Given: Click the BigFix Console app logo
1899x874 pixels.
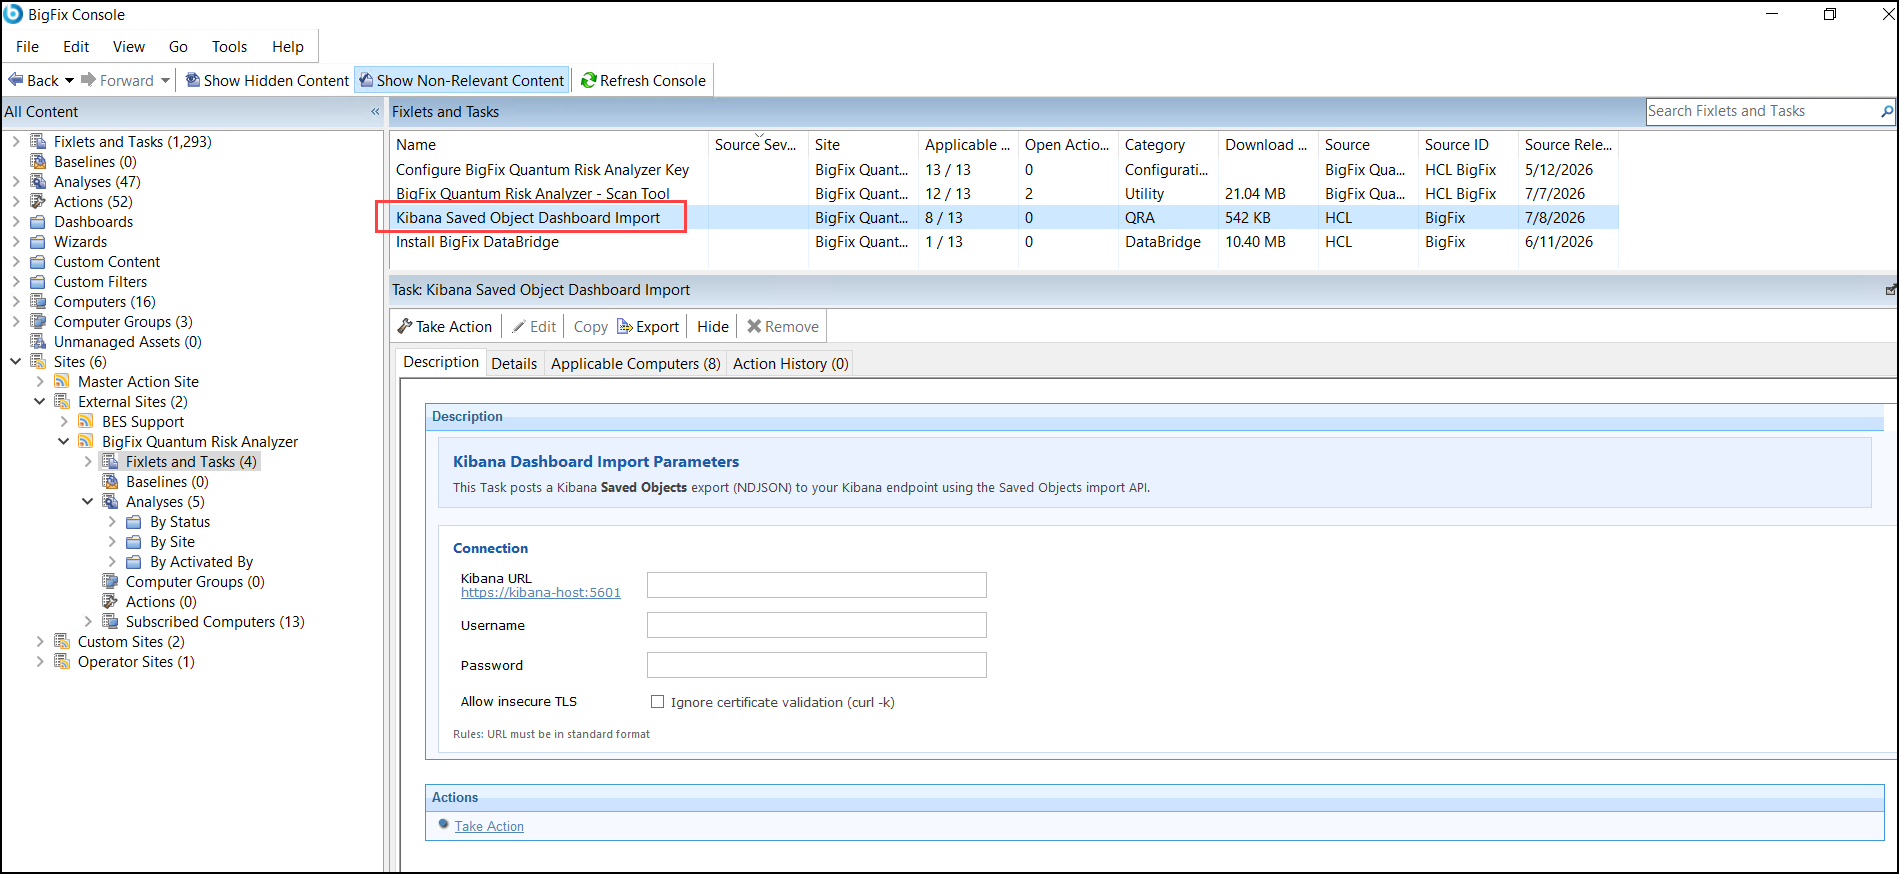Looking at the screenshot, I should point(13,14).
